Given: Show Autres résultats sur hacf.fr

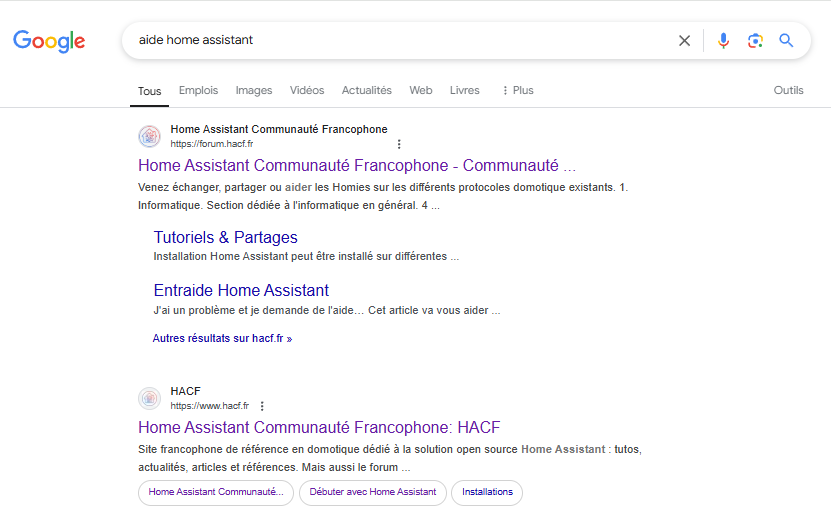Looking at the screenshot, I should [222, 338].
